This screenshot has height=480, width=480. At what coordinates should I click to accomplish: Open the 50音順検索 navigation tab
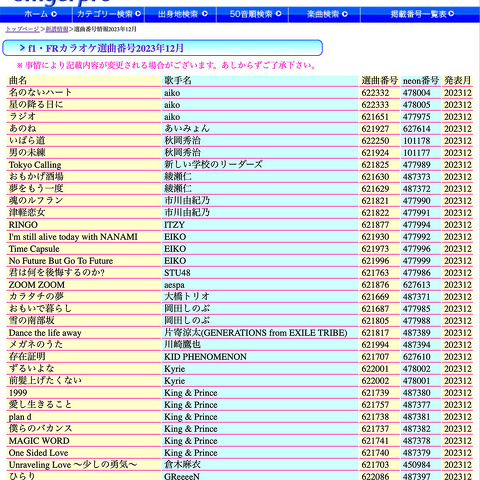click(252, 14)
